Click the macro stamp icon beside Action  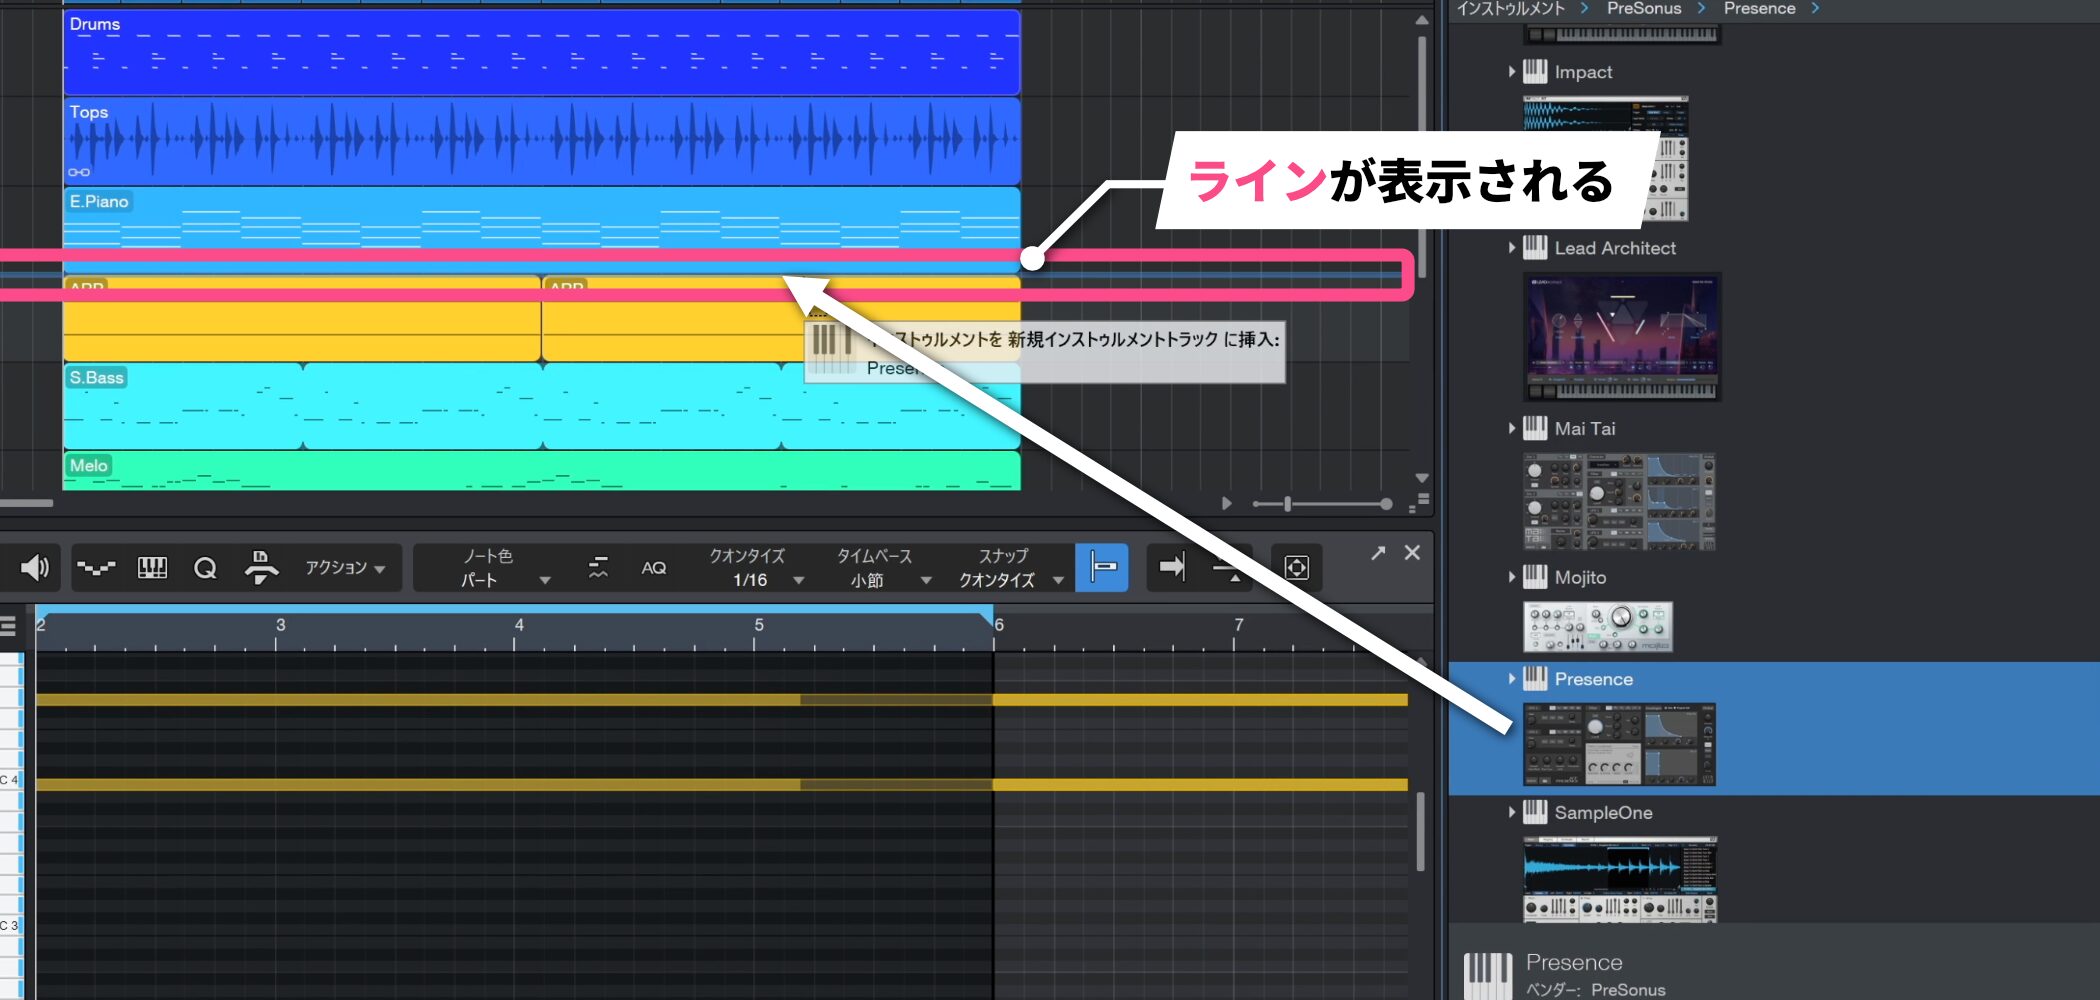click(x=261, y=567)
